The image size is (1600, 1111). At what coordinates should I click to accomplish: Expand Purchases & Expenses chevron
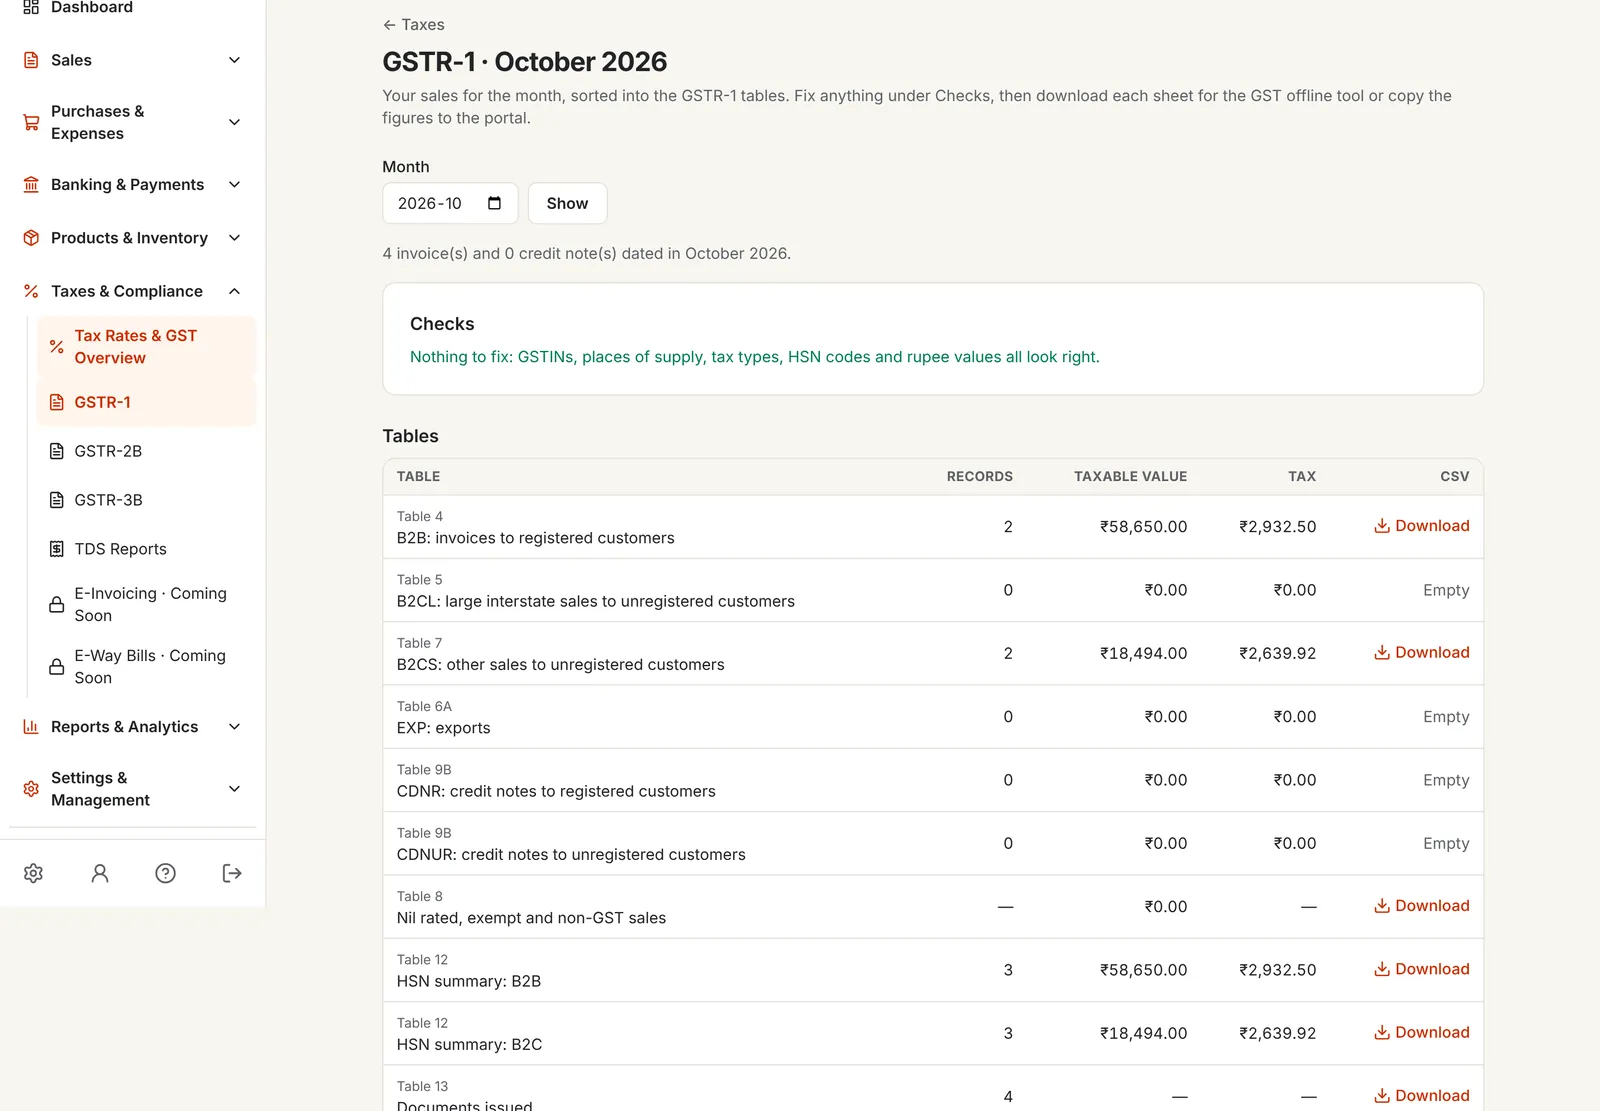(x=234, y=122)
